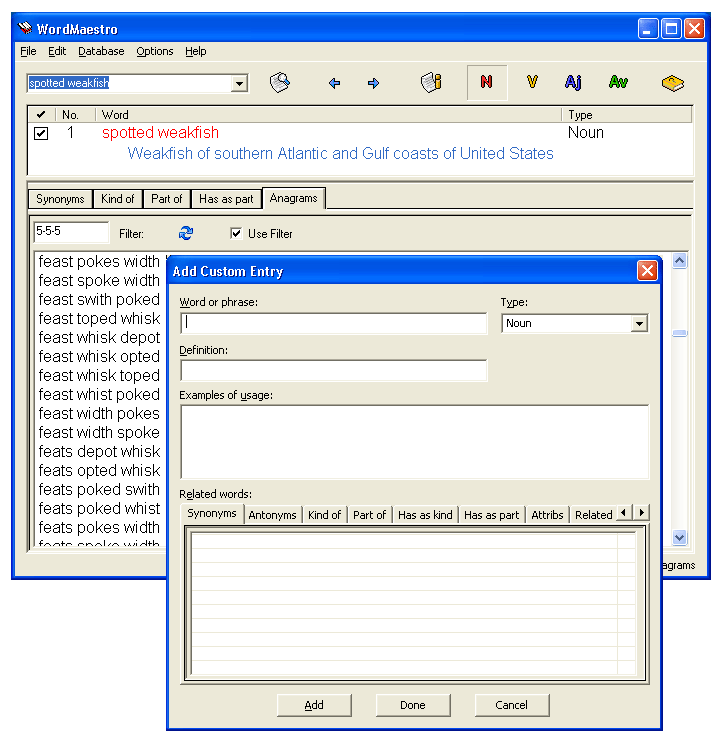Click the Cancel button

512,705
